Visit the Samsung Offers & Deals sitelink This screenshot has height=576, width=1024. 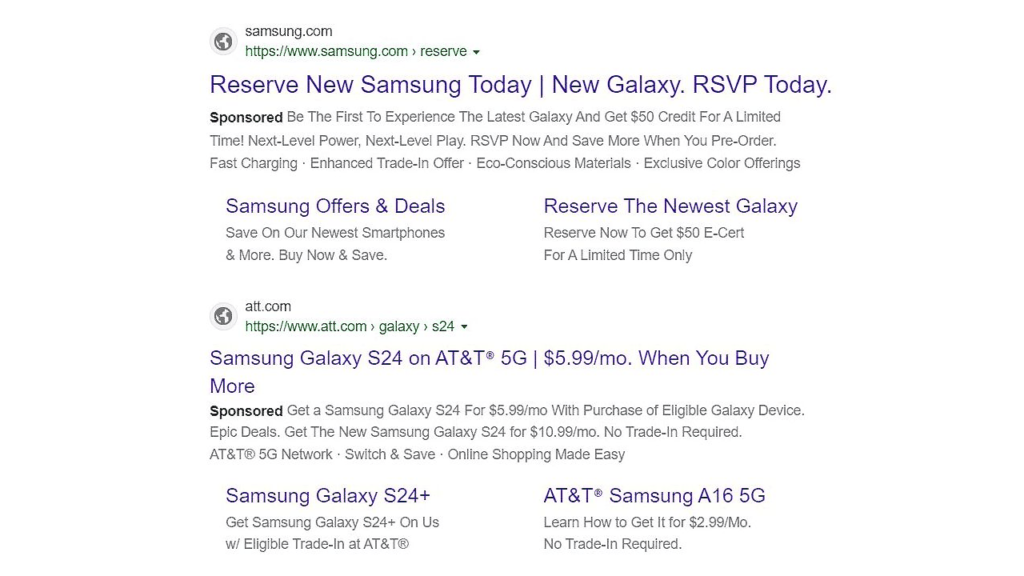point(335,206)
